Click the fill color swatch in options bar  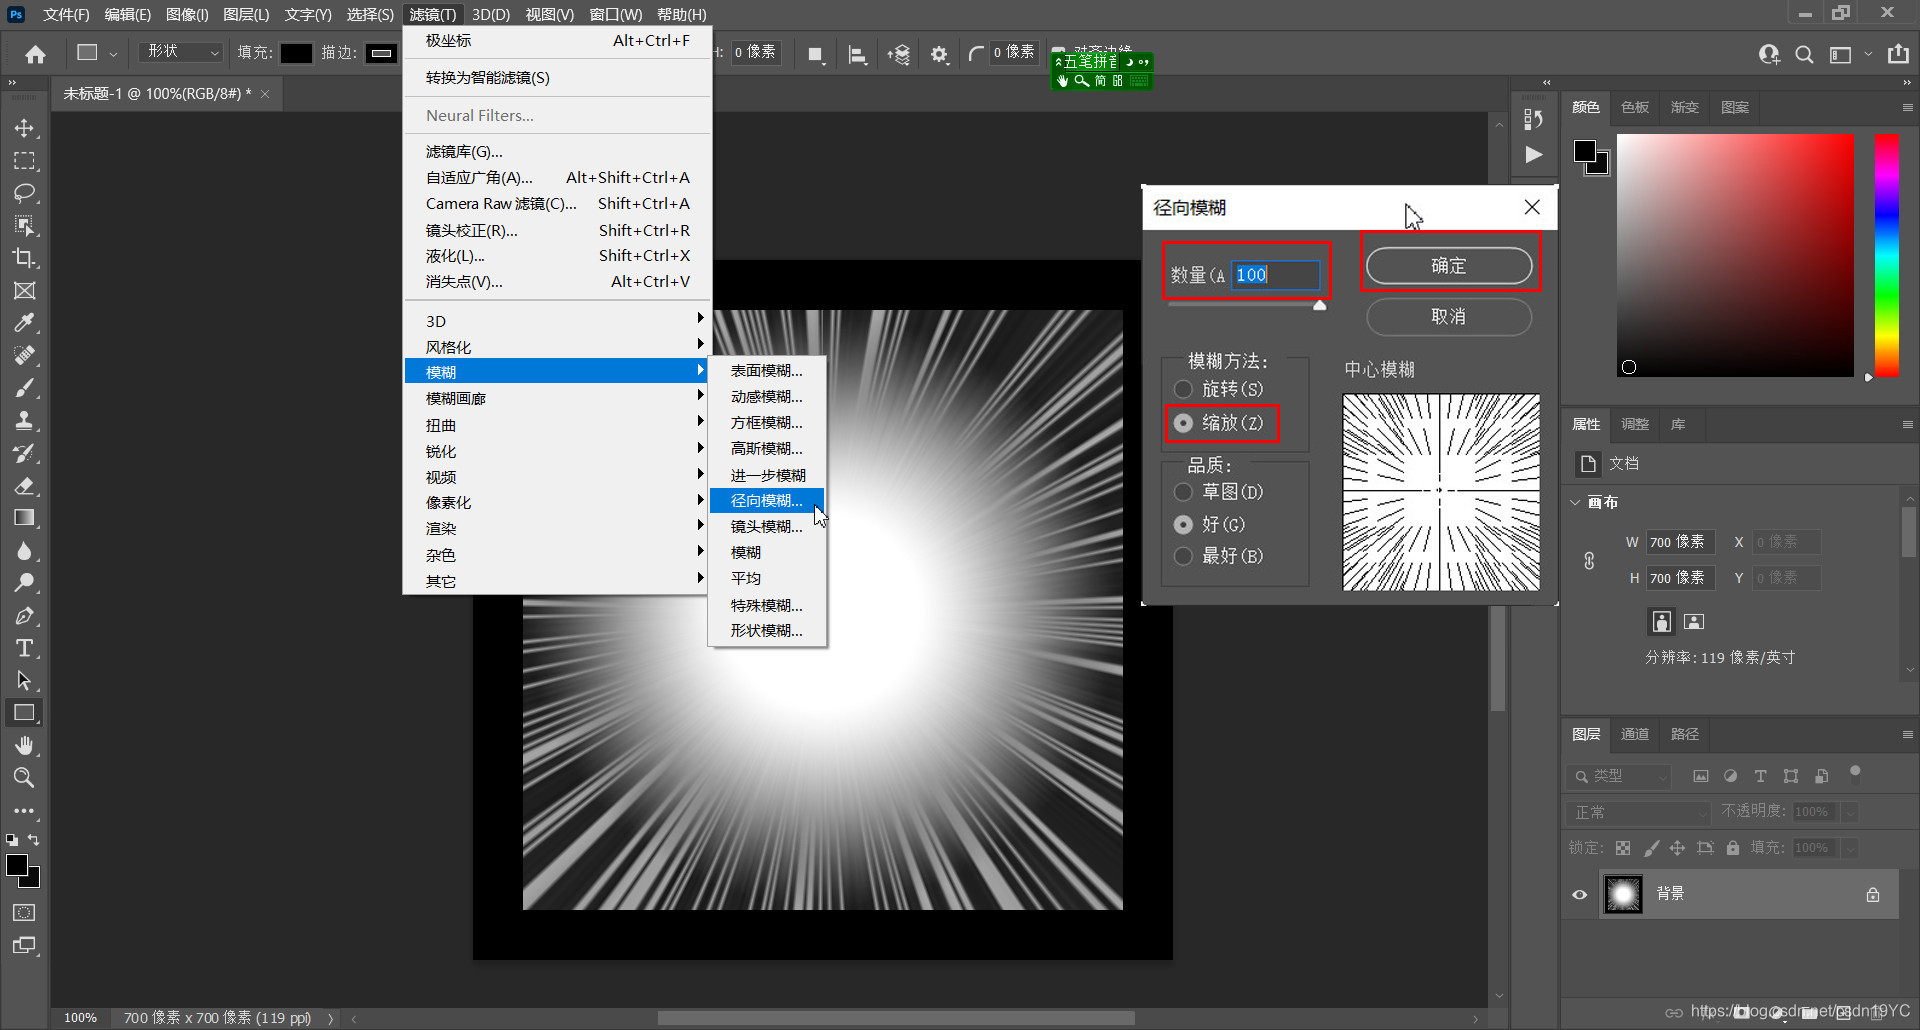pyautogui.click(x=296, y=53)
